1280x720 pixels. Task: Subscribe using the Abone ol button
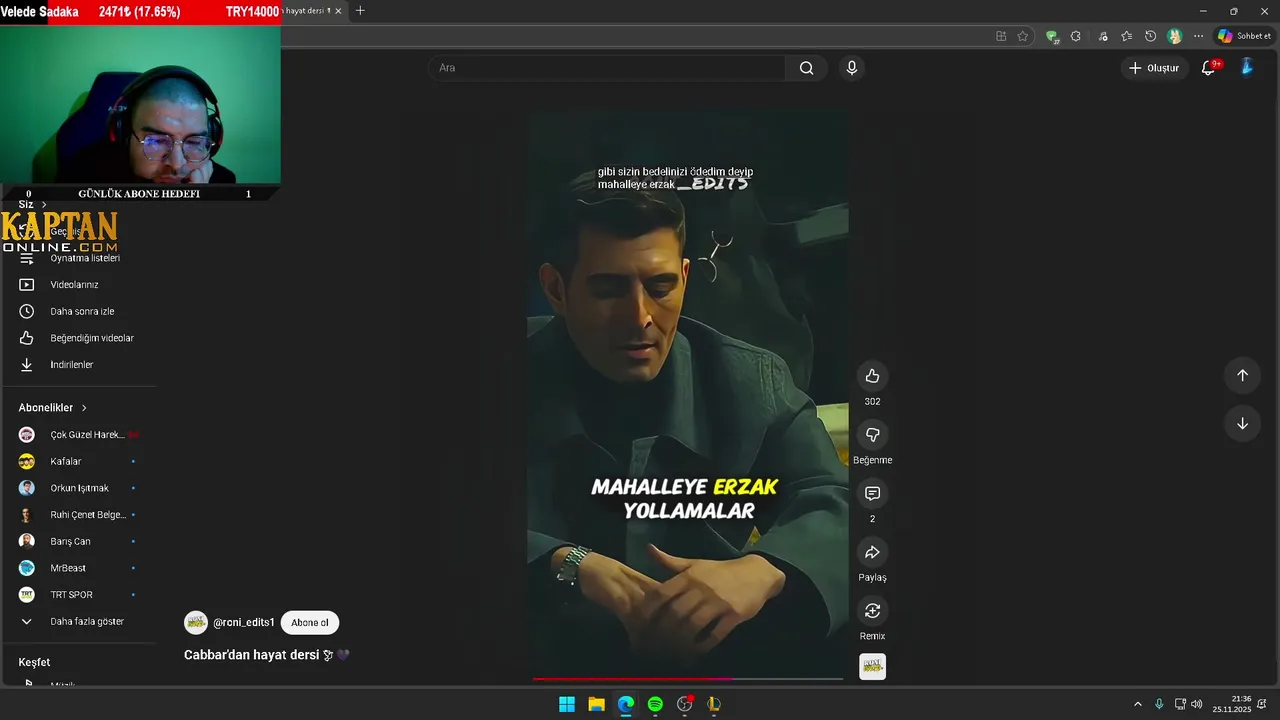(310, 622)
